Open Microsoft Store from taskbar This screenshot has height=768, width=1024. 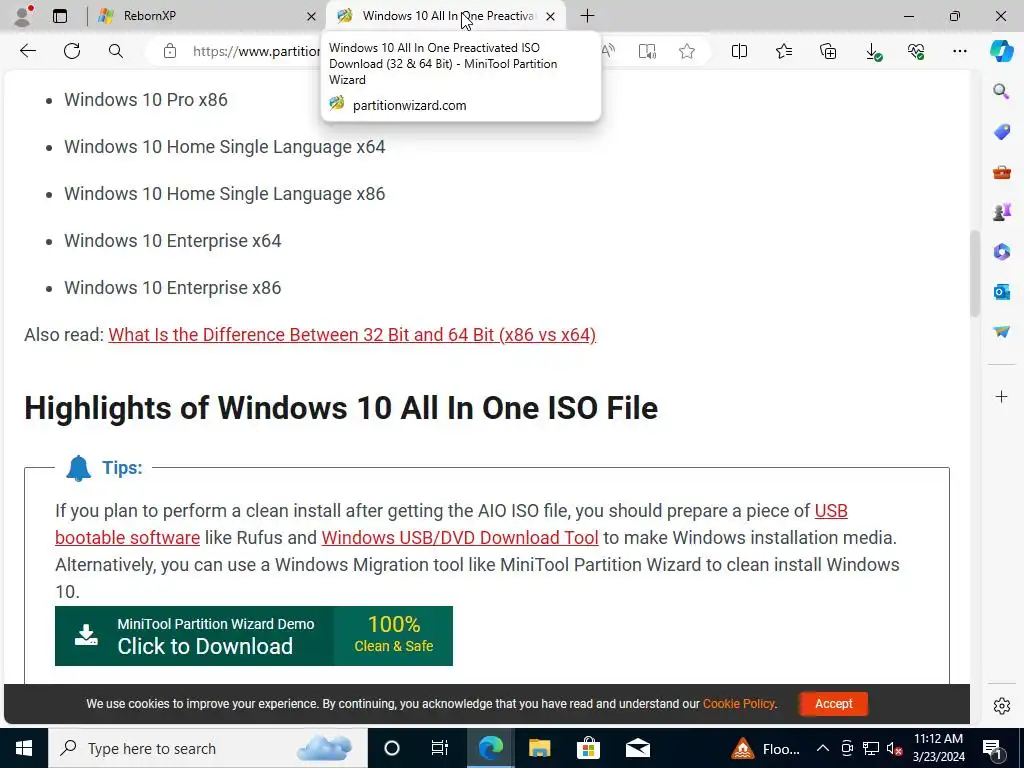[x=588, y=748]
